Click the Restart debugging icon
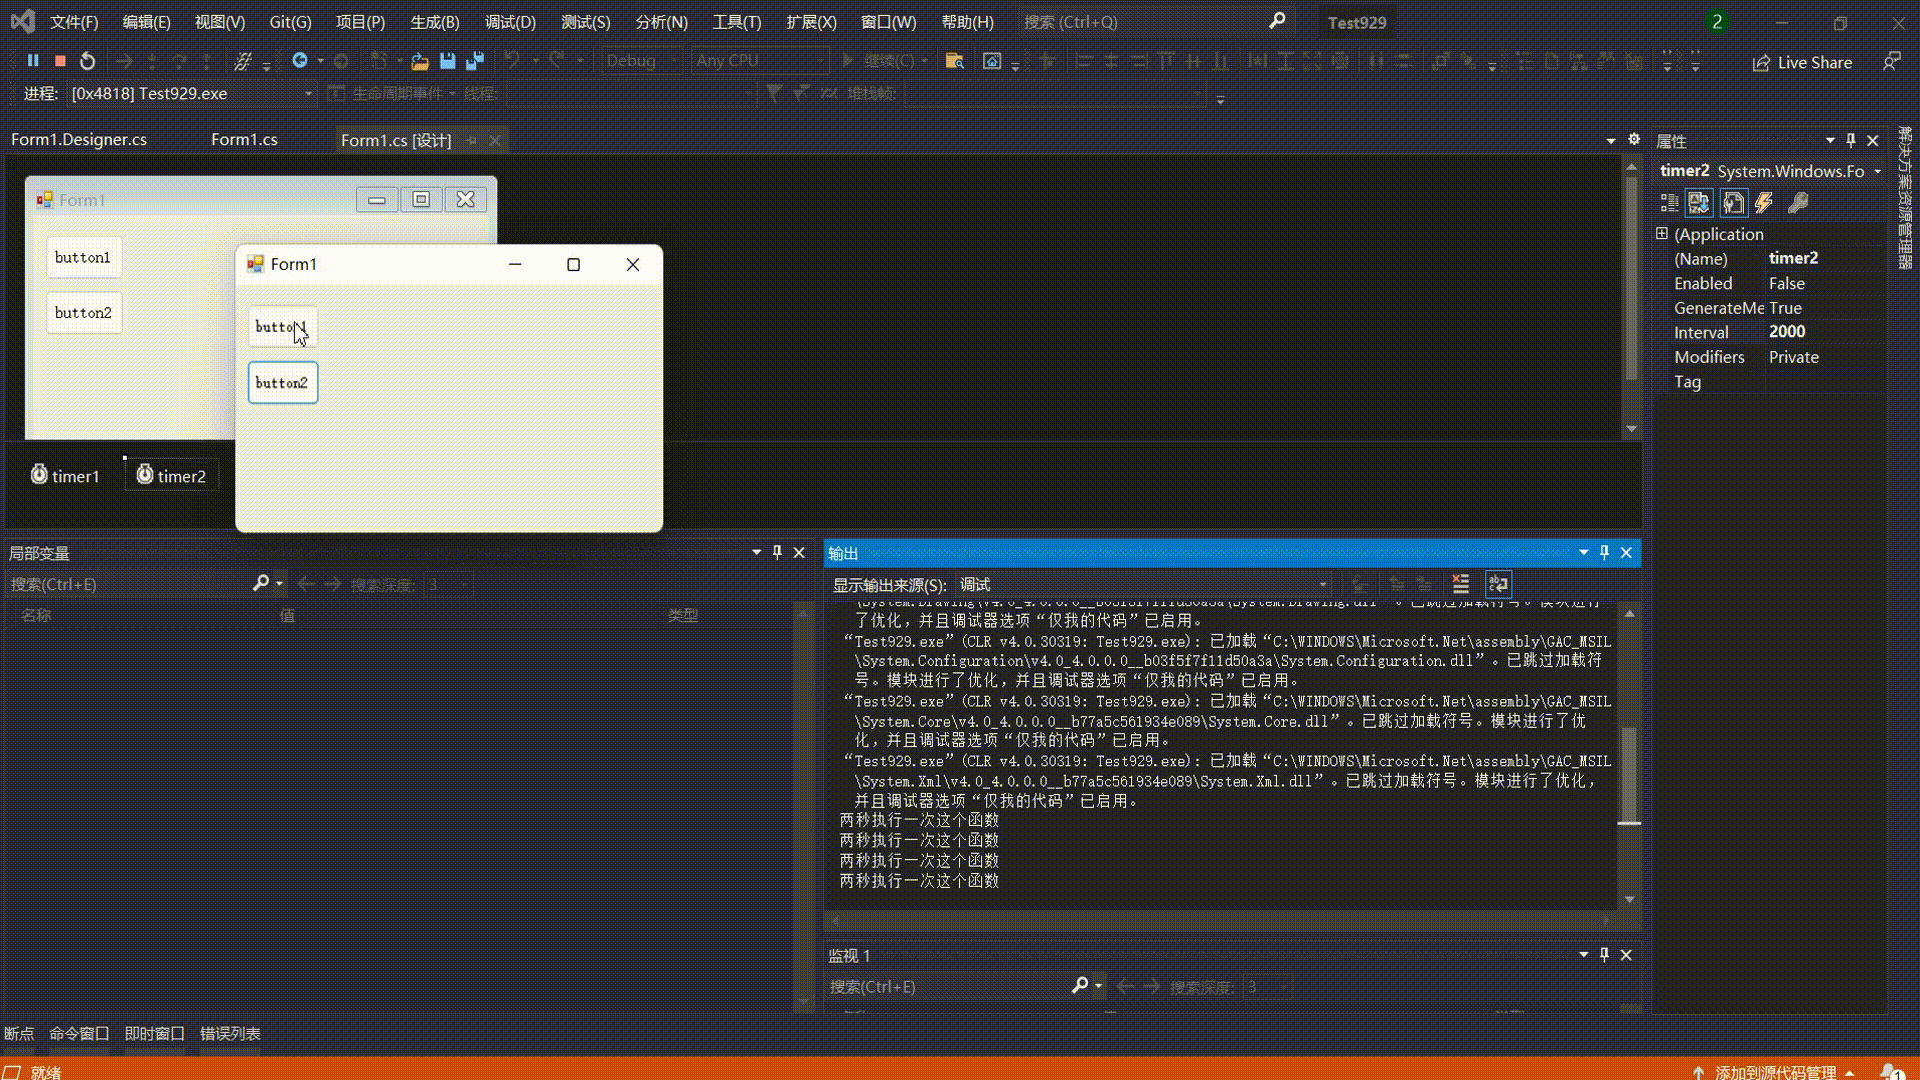This screenshot has height=1080, width=1920. (88, 61)
